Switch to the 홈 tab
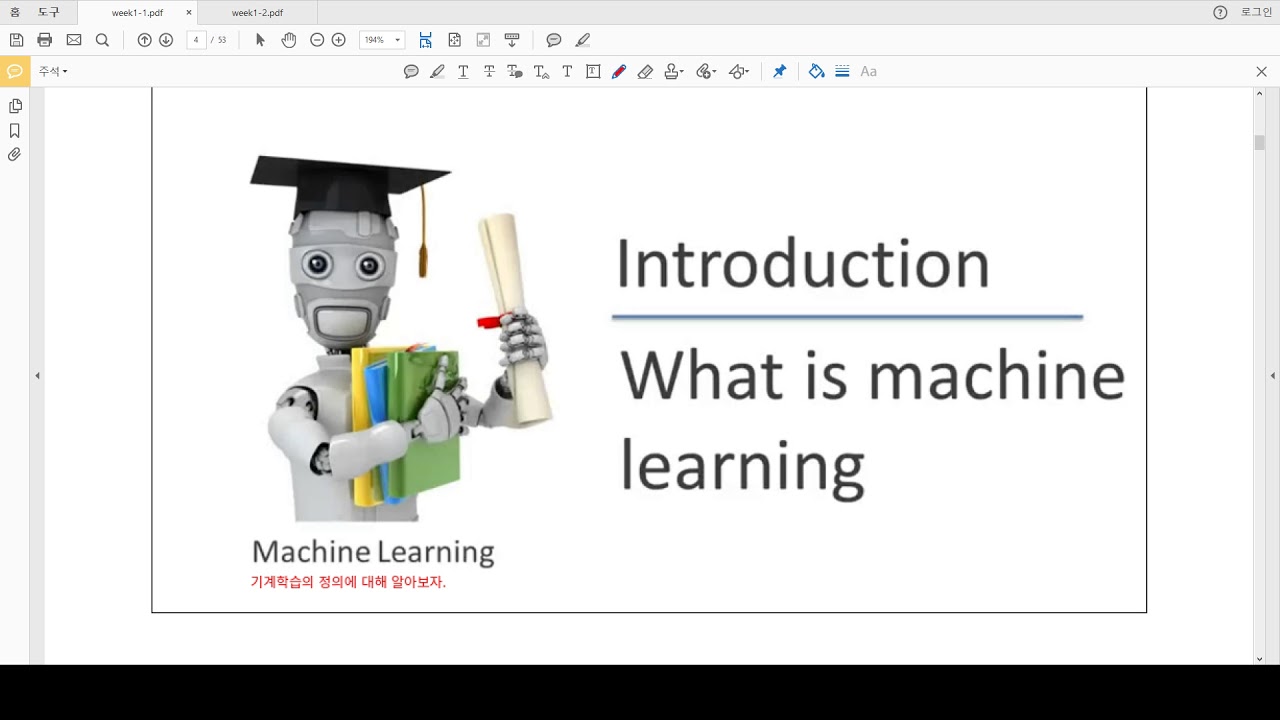1280x720 pixels. [x=14, y=12]
